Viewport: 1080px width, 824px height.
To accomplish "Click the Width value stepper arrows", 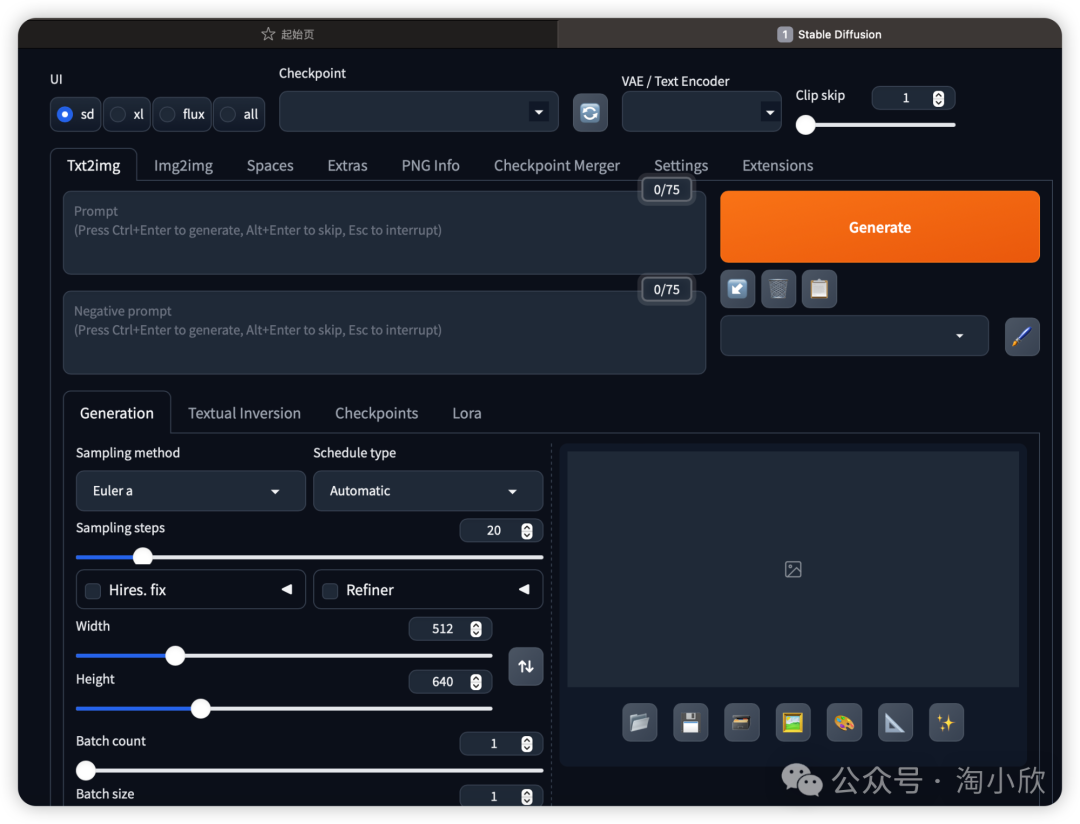I will click(476, 629).
